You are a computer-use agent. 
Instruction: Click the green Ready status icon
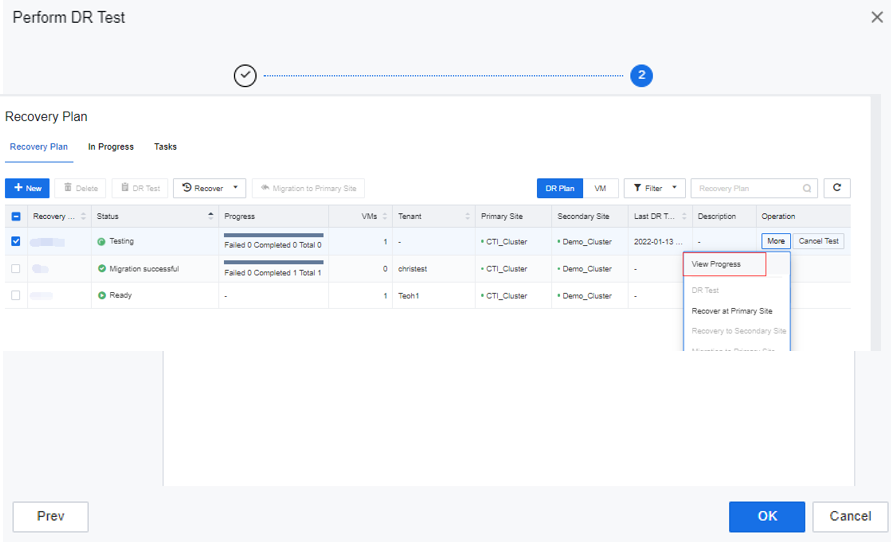[102, 295]
